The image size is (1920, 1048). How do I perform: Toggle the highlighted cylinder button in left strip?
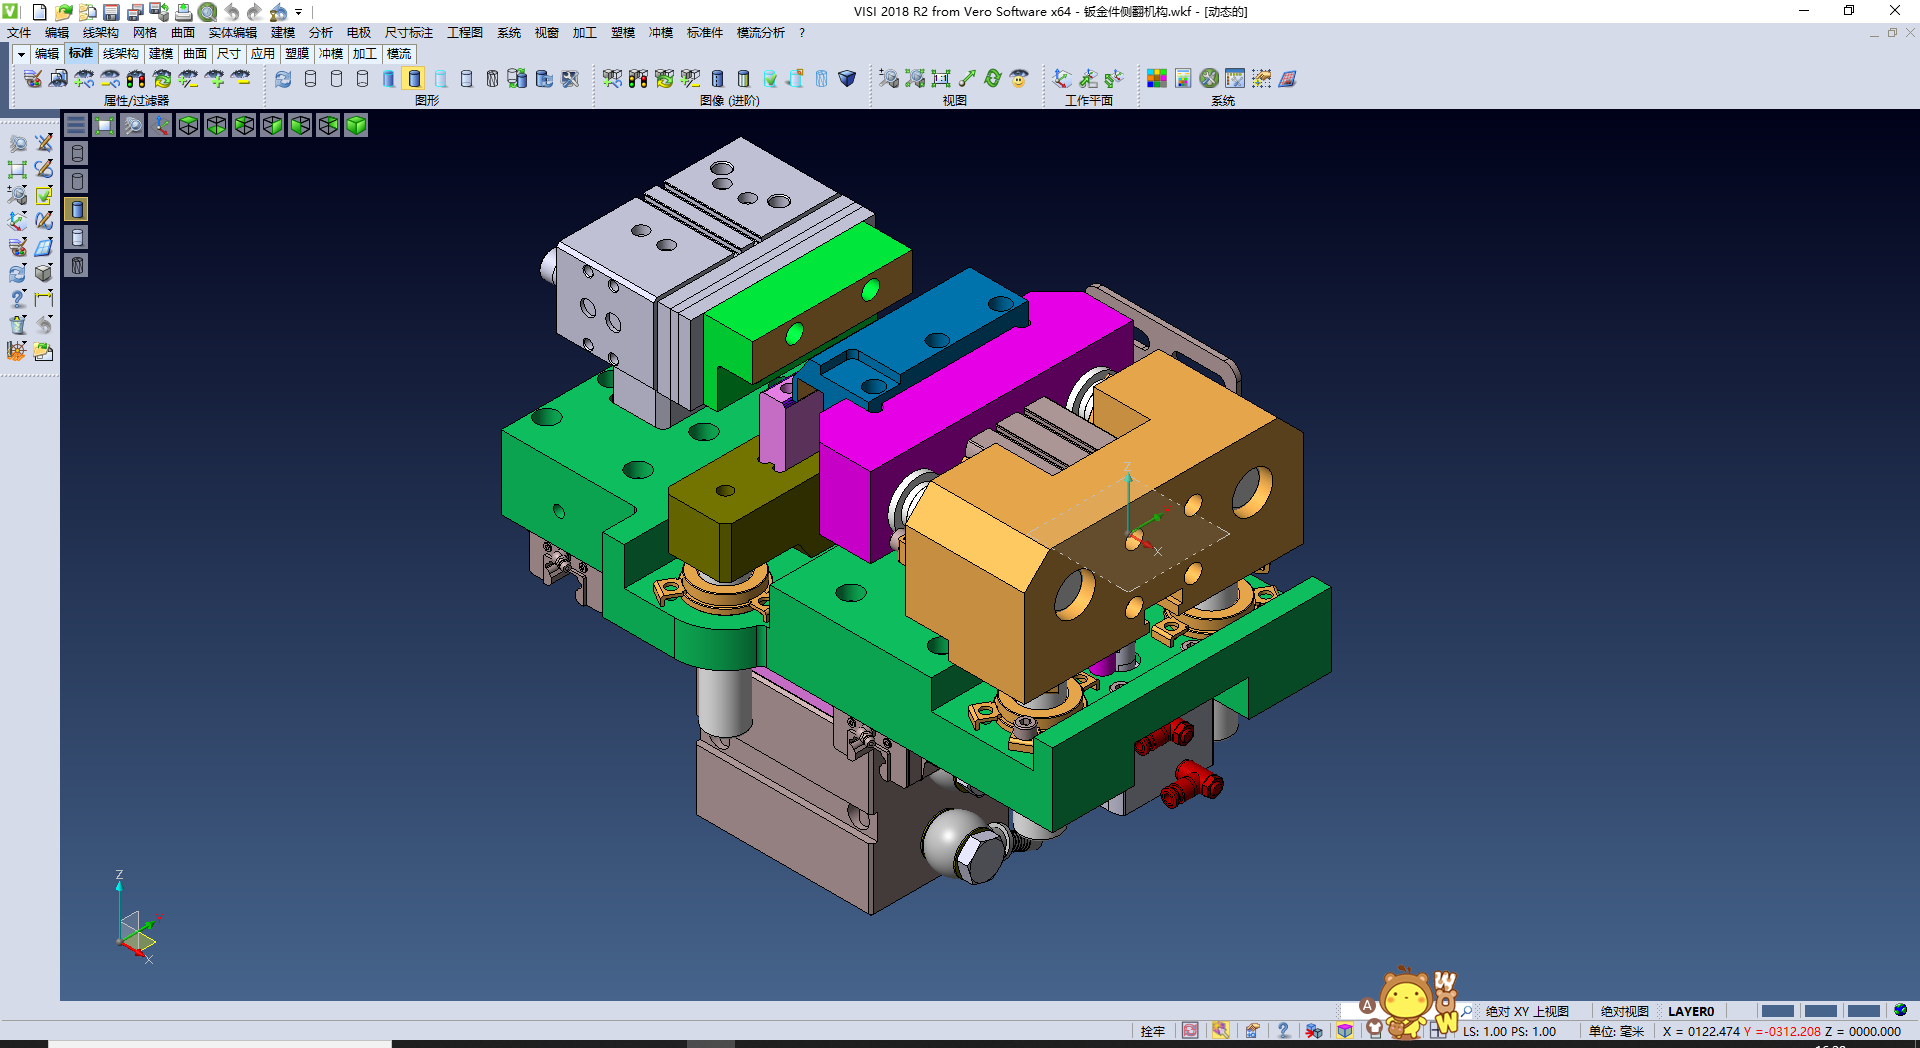(x=77, y=209)
